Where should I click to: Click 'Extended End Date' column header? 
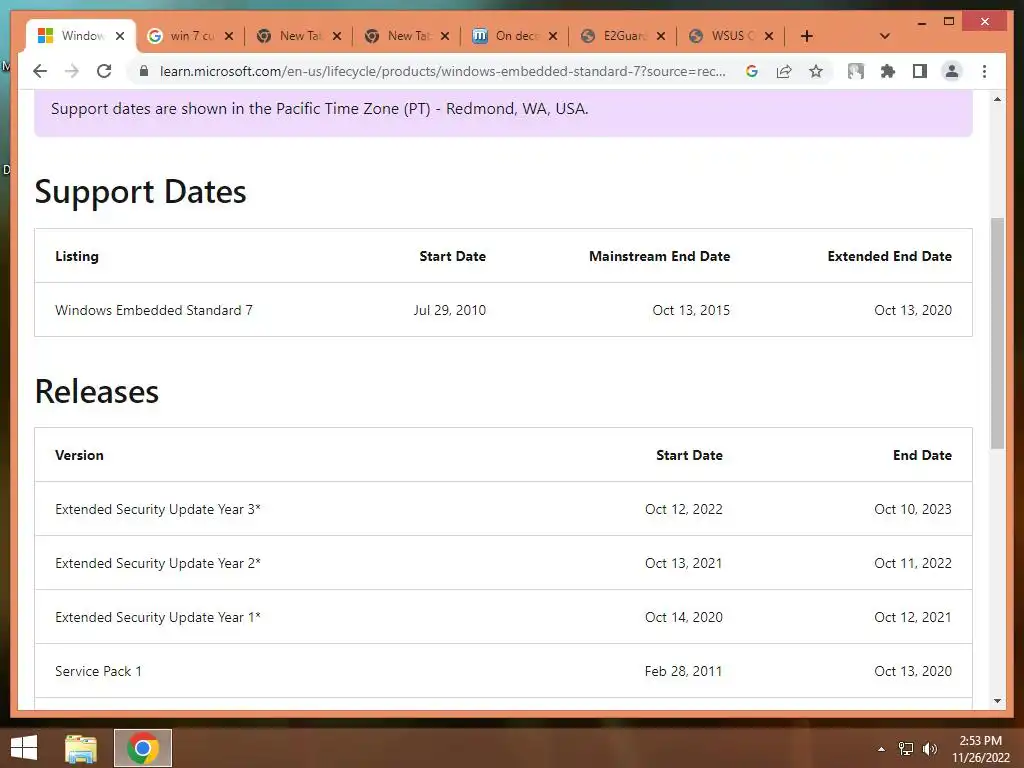click(x=889, y=256)
